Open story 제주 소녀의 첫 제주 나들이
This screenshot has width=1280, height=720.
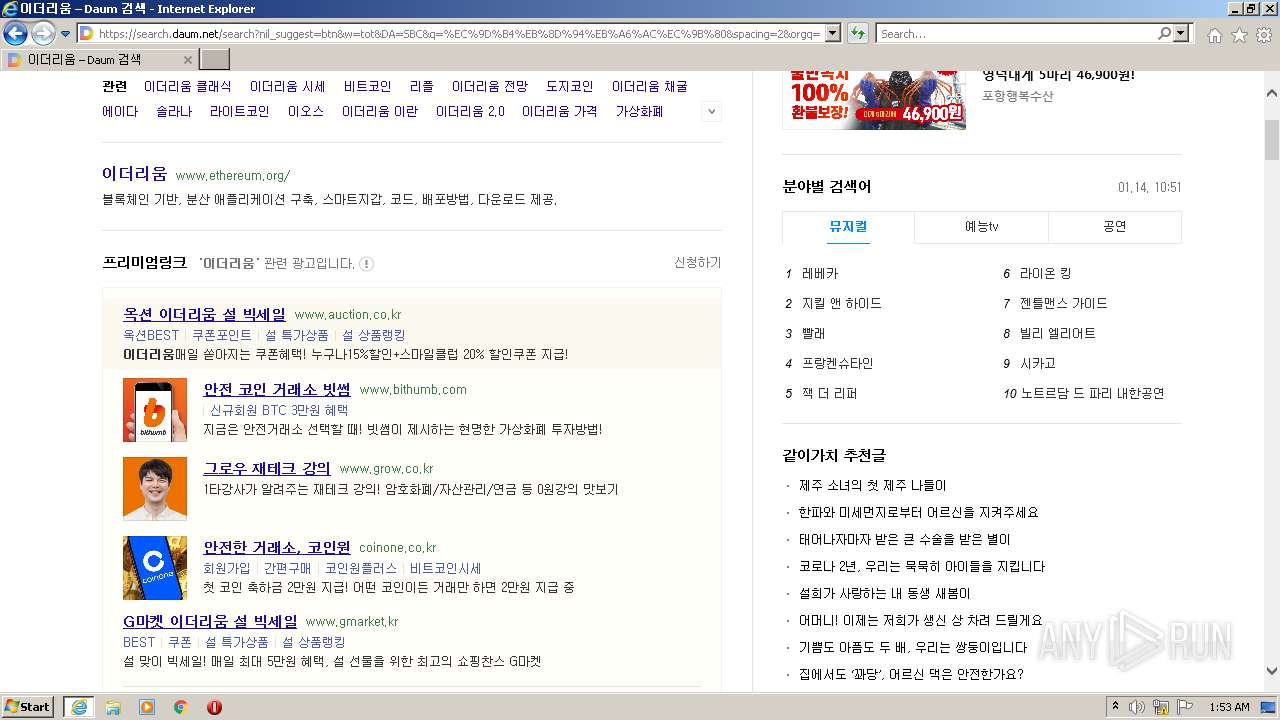click(872, 485)
